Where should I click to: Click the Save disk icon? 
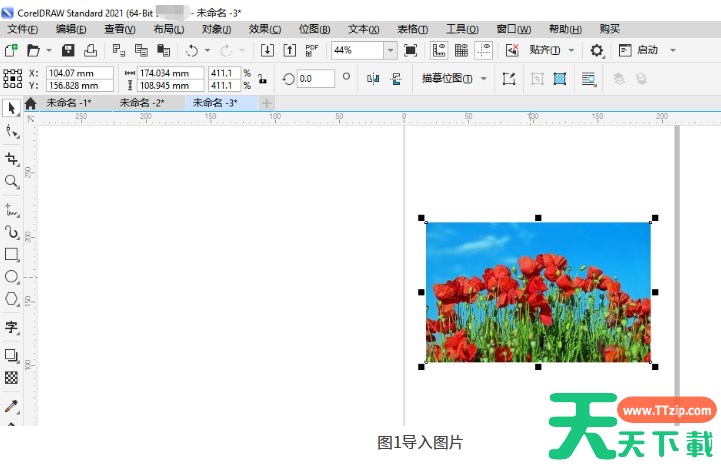(68, 50)
